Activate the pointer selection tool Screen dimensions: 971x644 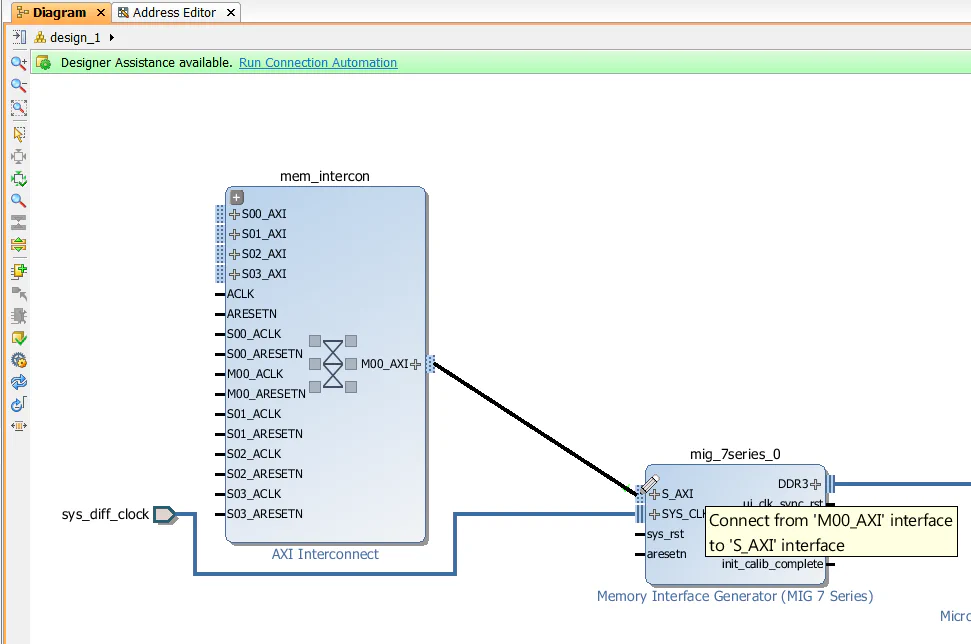tap(18, 131)
